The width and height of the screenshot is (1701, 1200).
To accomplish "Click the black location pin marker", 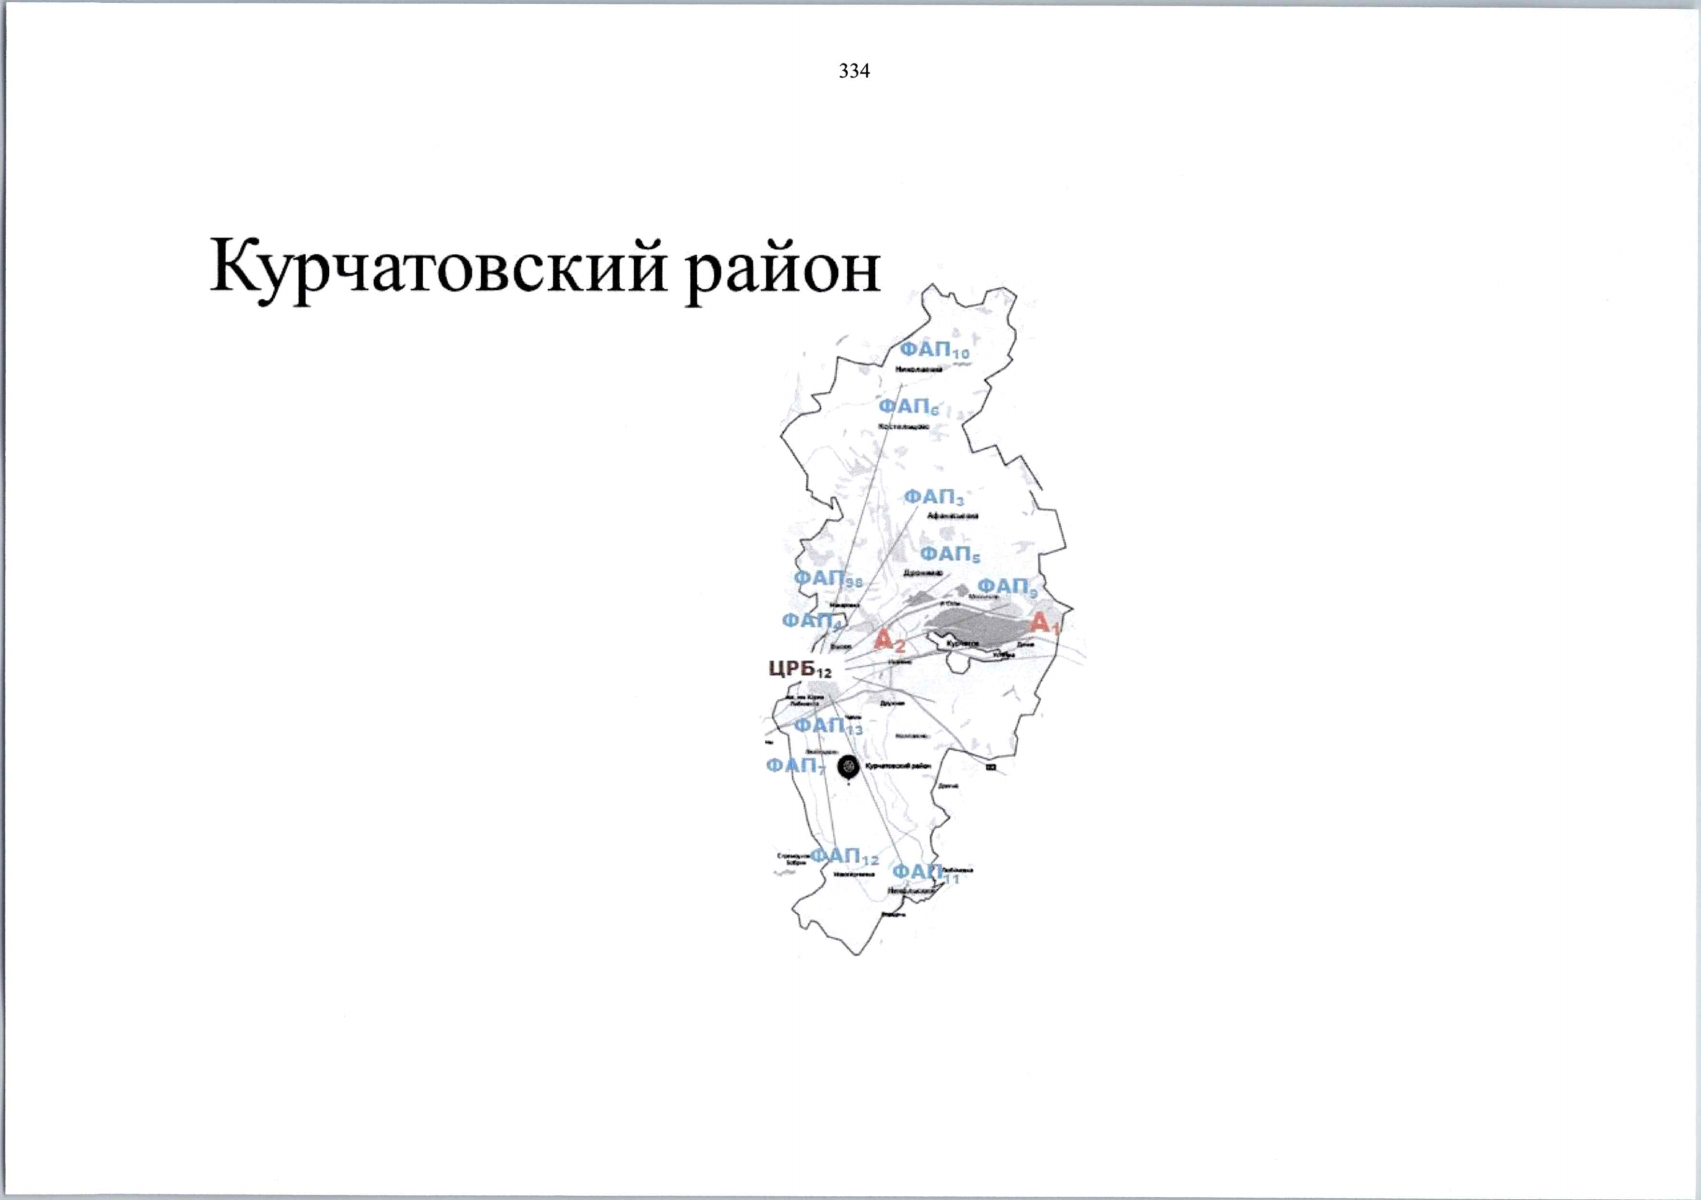I will [848, 765].
